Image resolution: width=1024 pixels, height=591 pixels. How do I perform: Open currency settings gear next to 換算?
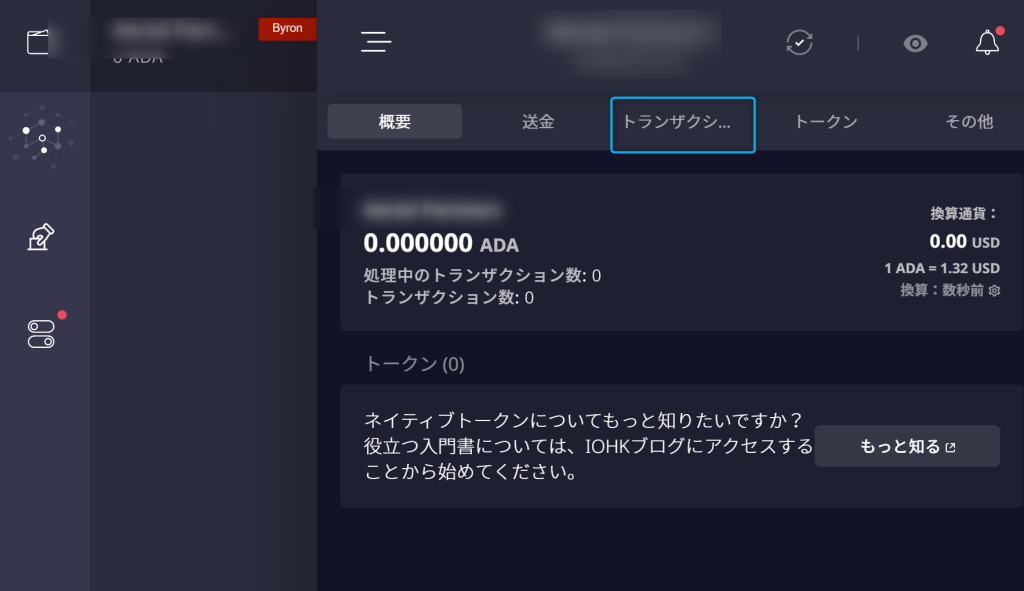[995, 291]
